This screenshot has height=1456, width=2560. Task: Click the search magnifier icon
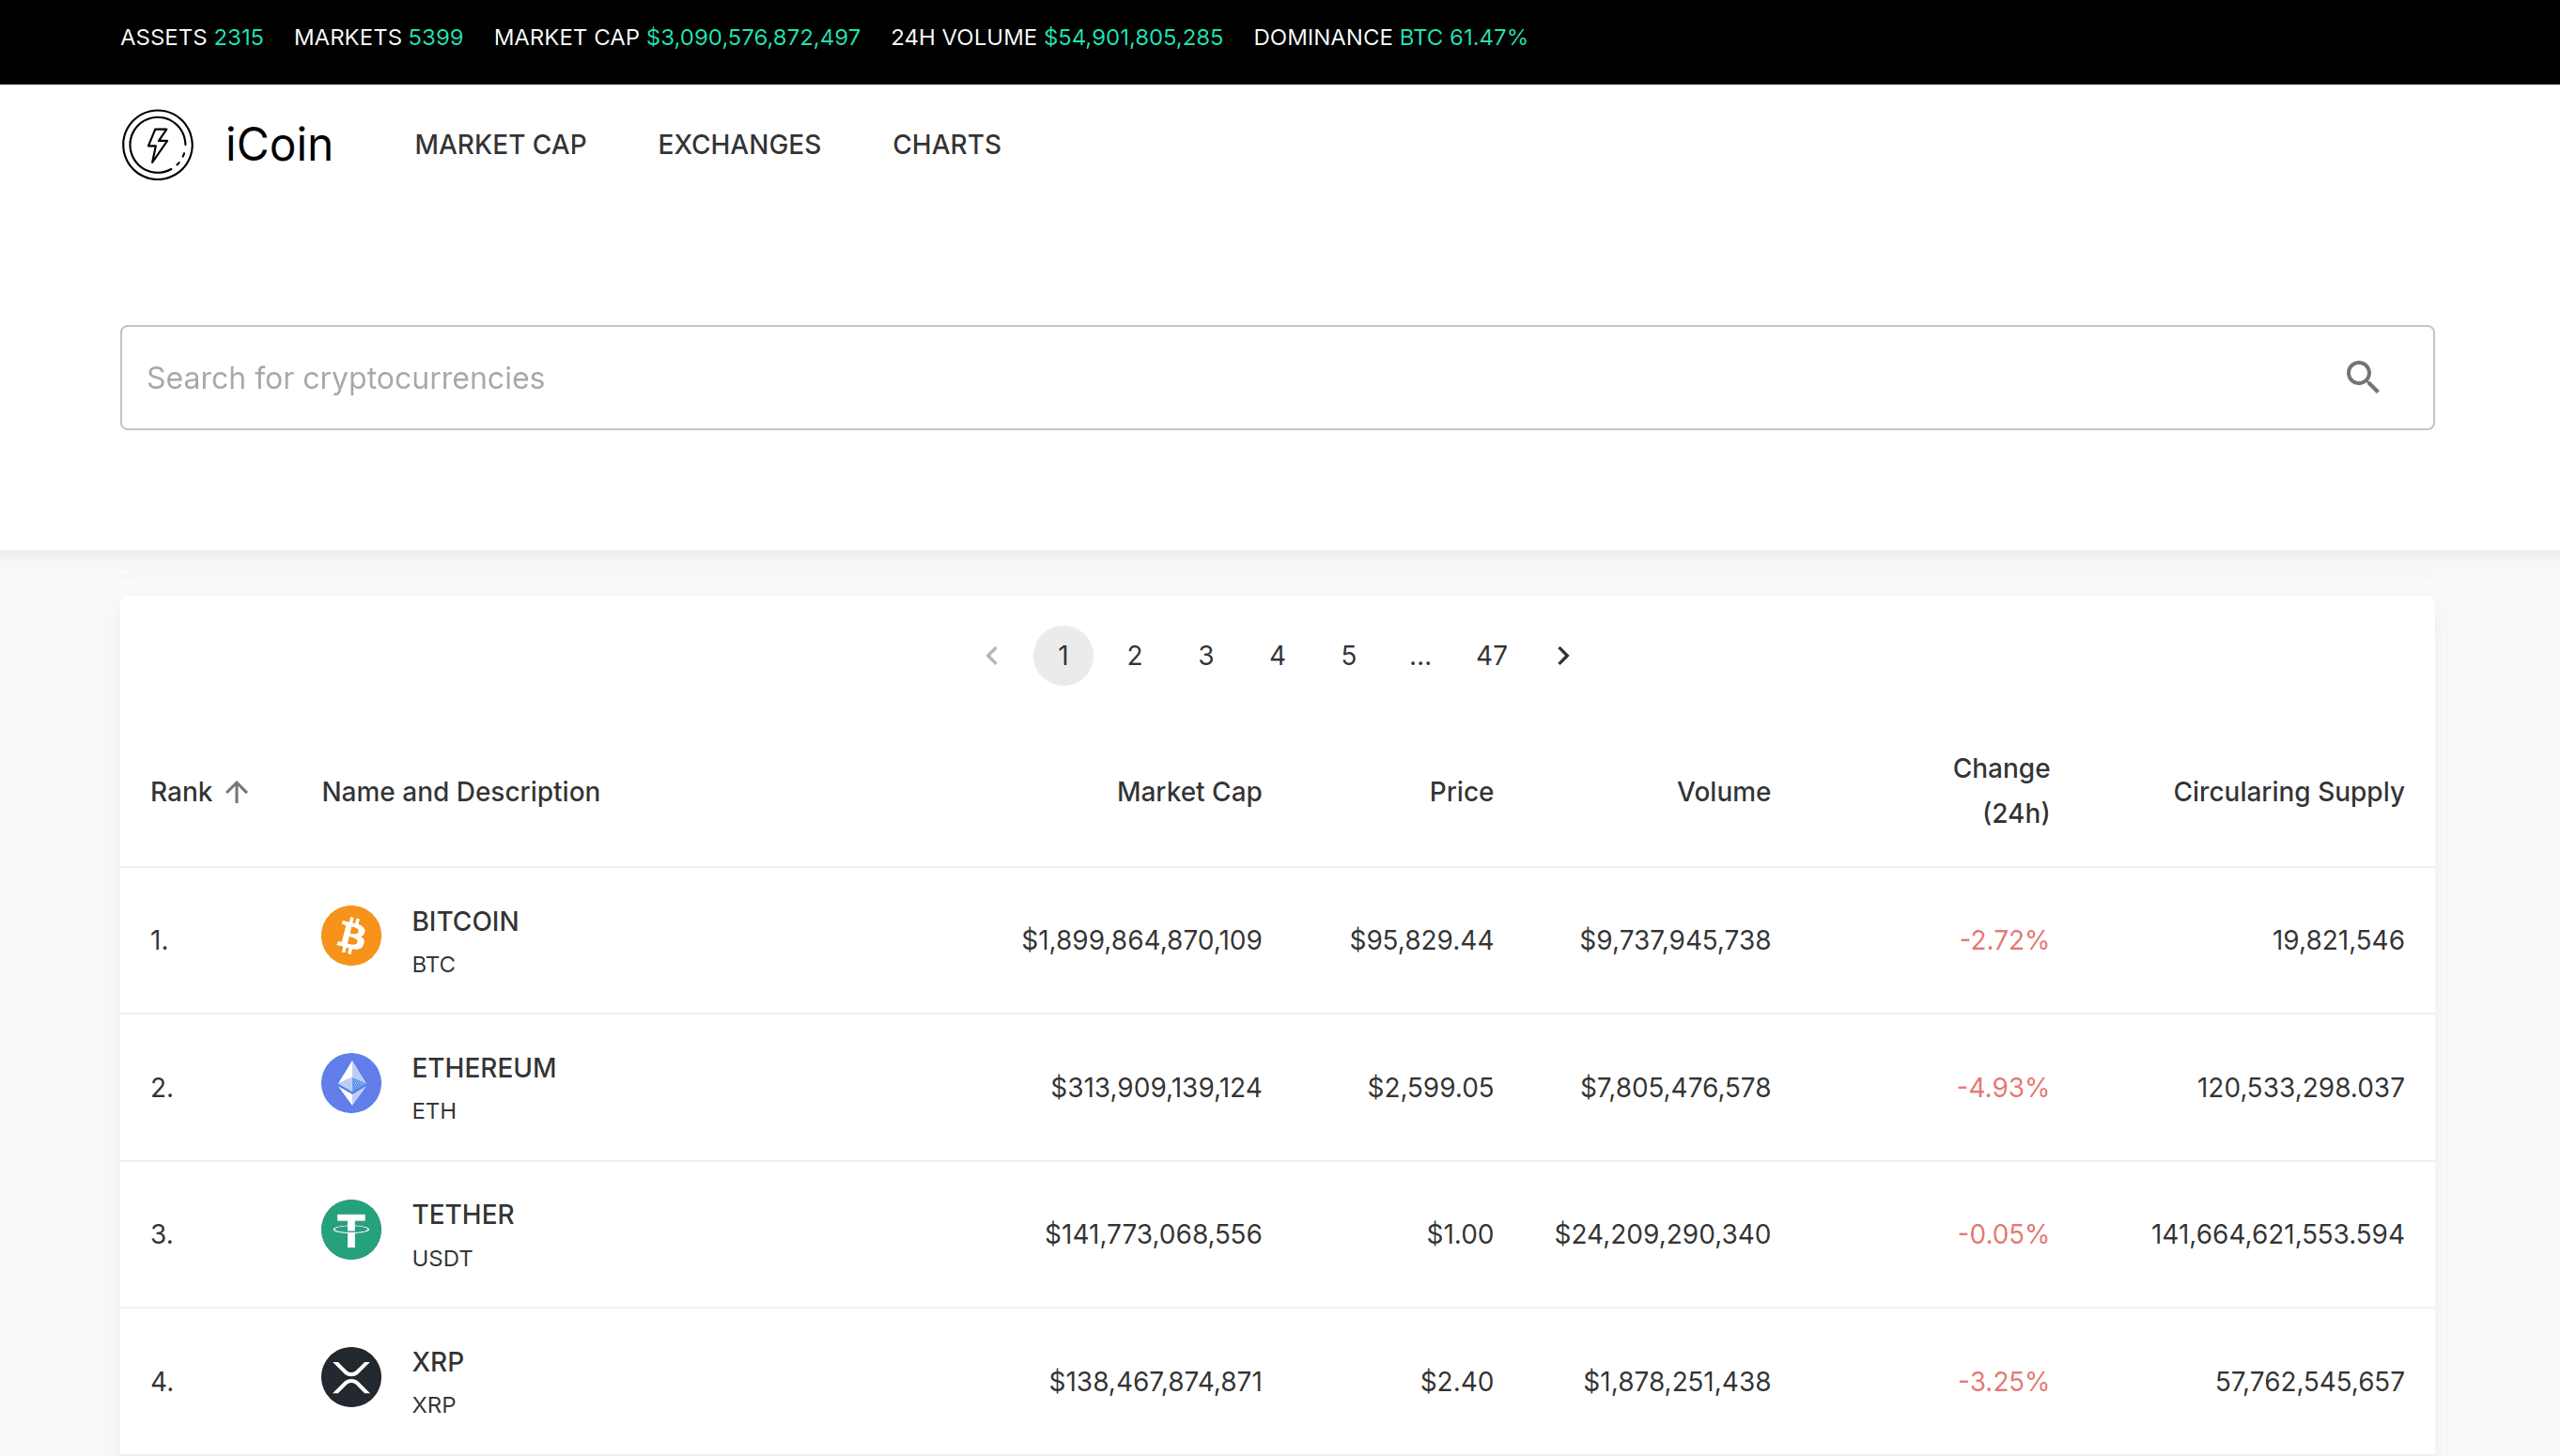[2362, 378]
